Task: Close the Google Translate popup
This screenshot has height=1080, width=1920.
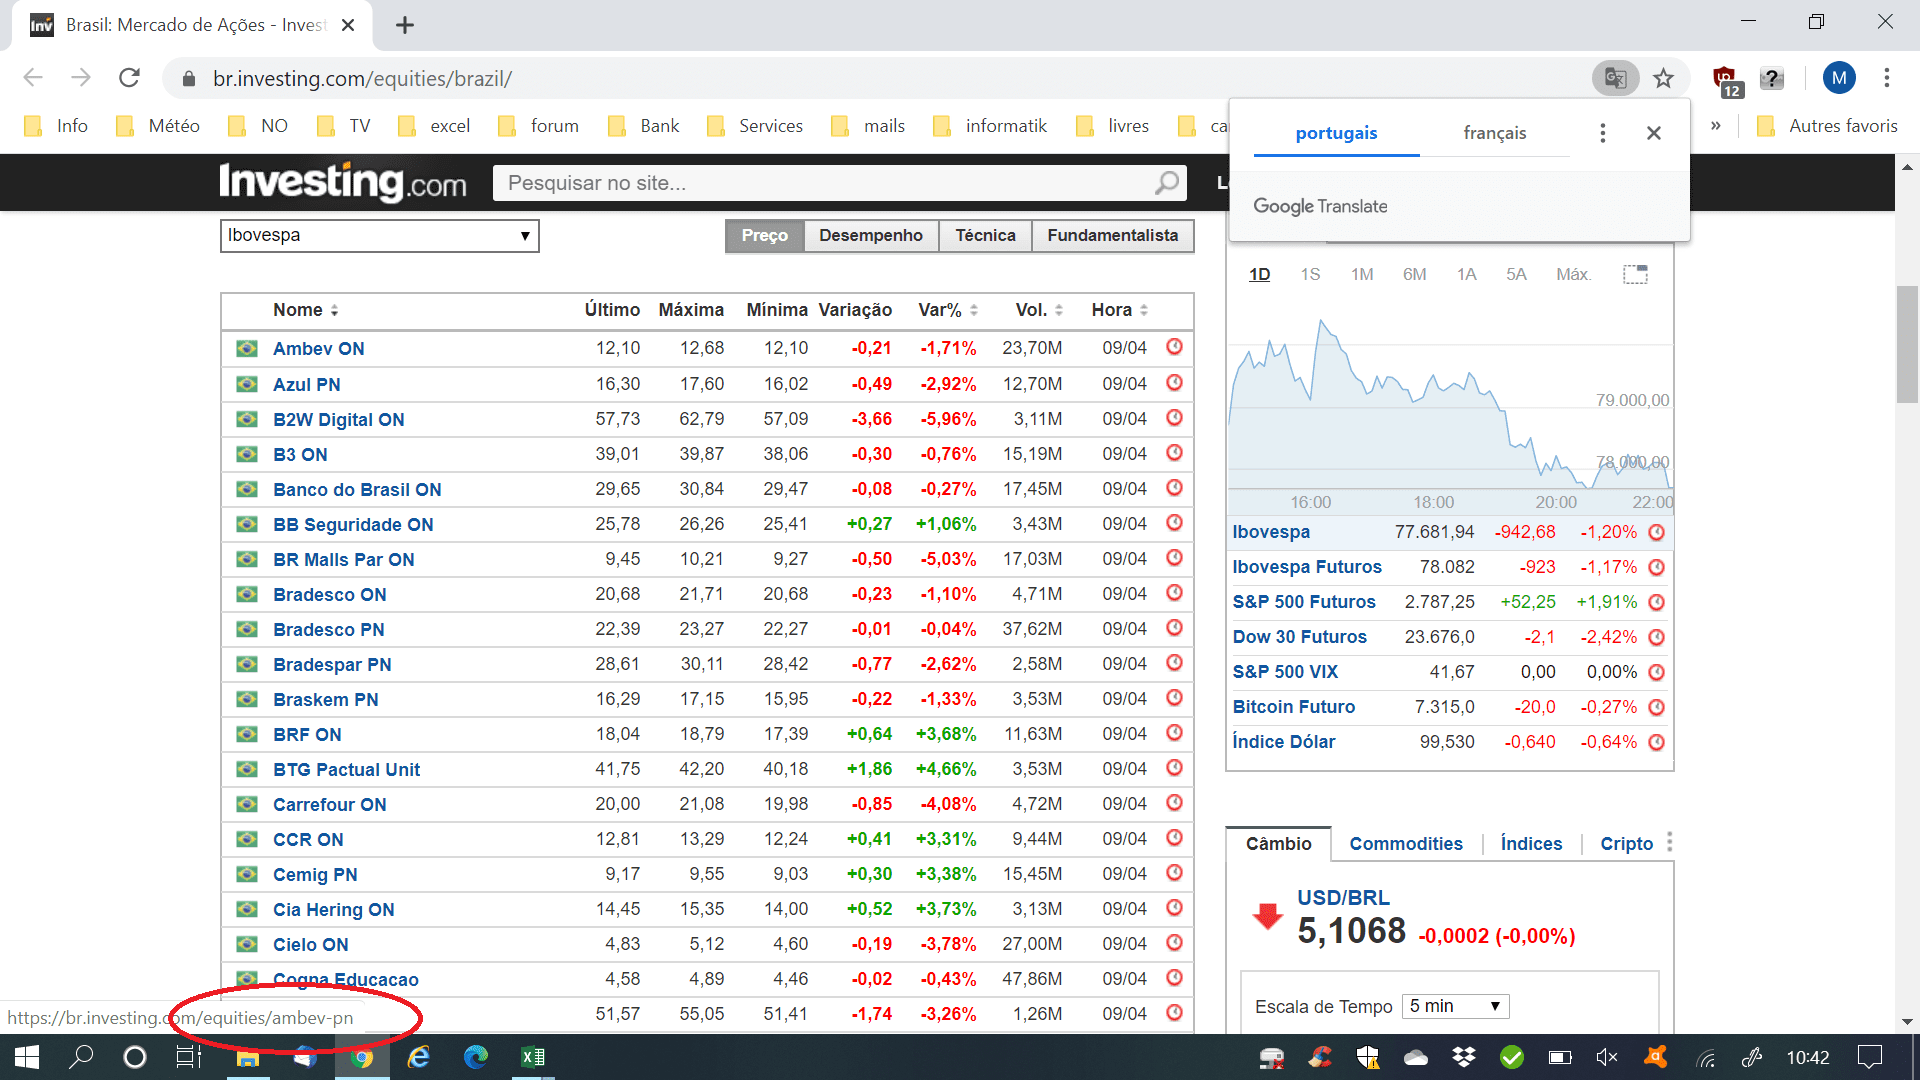Action: [1654, 133]
